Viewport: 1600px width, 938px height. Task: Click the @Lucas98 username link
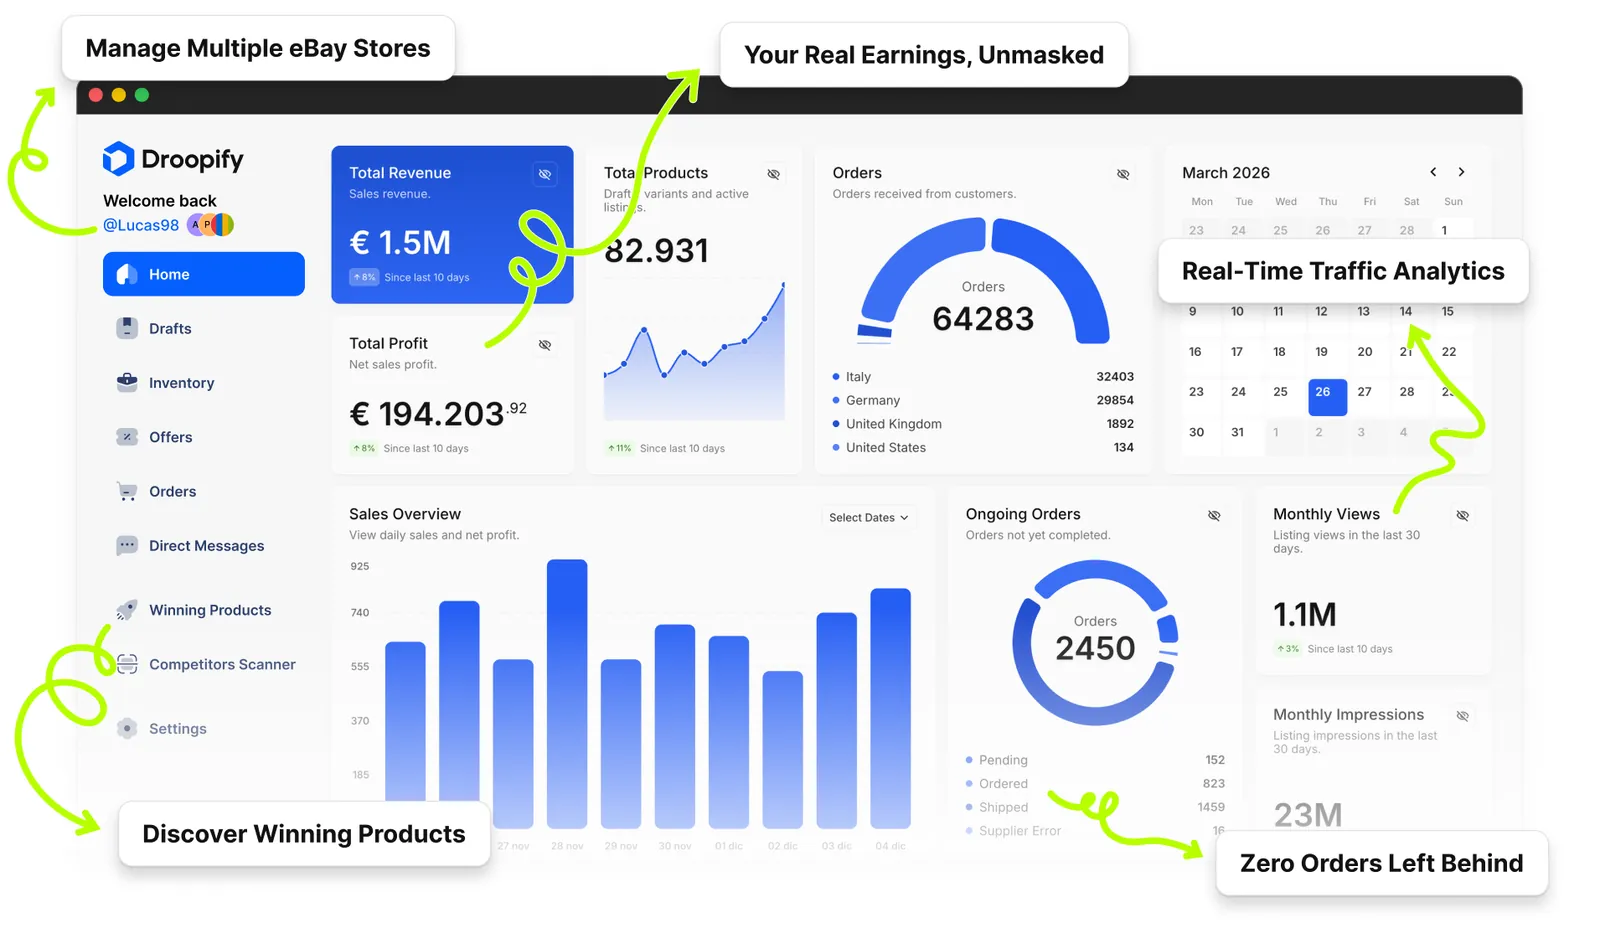[140, 225]
